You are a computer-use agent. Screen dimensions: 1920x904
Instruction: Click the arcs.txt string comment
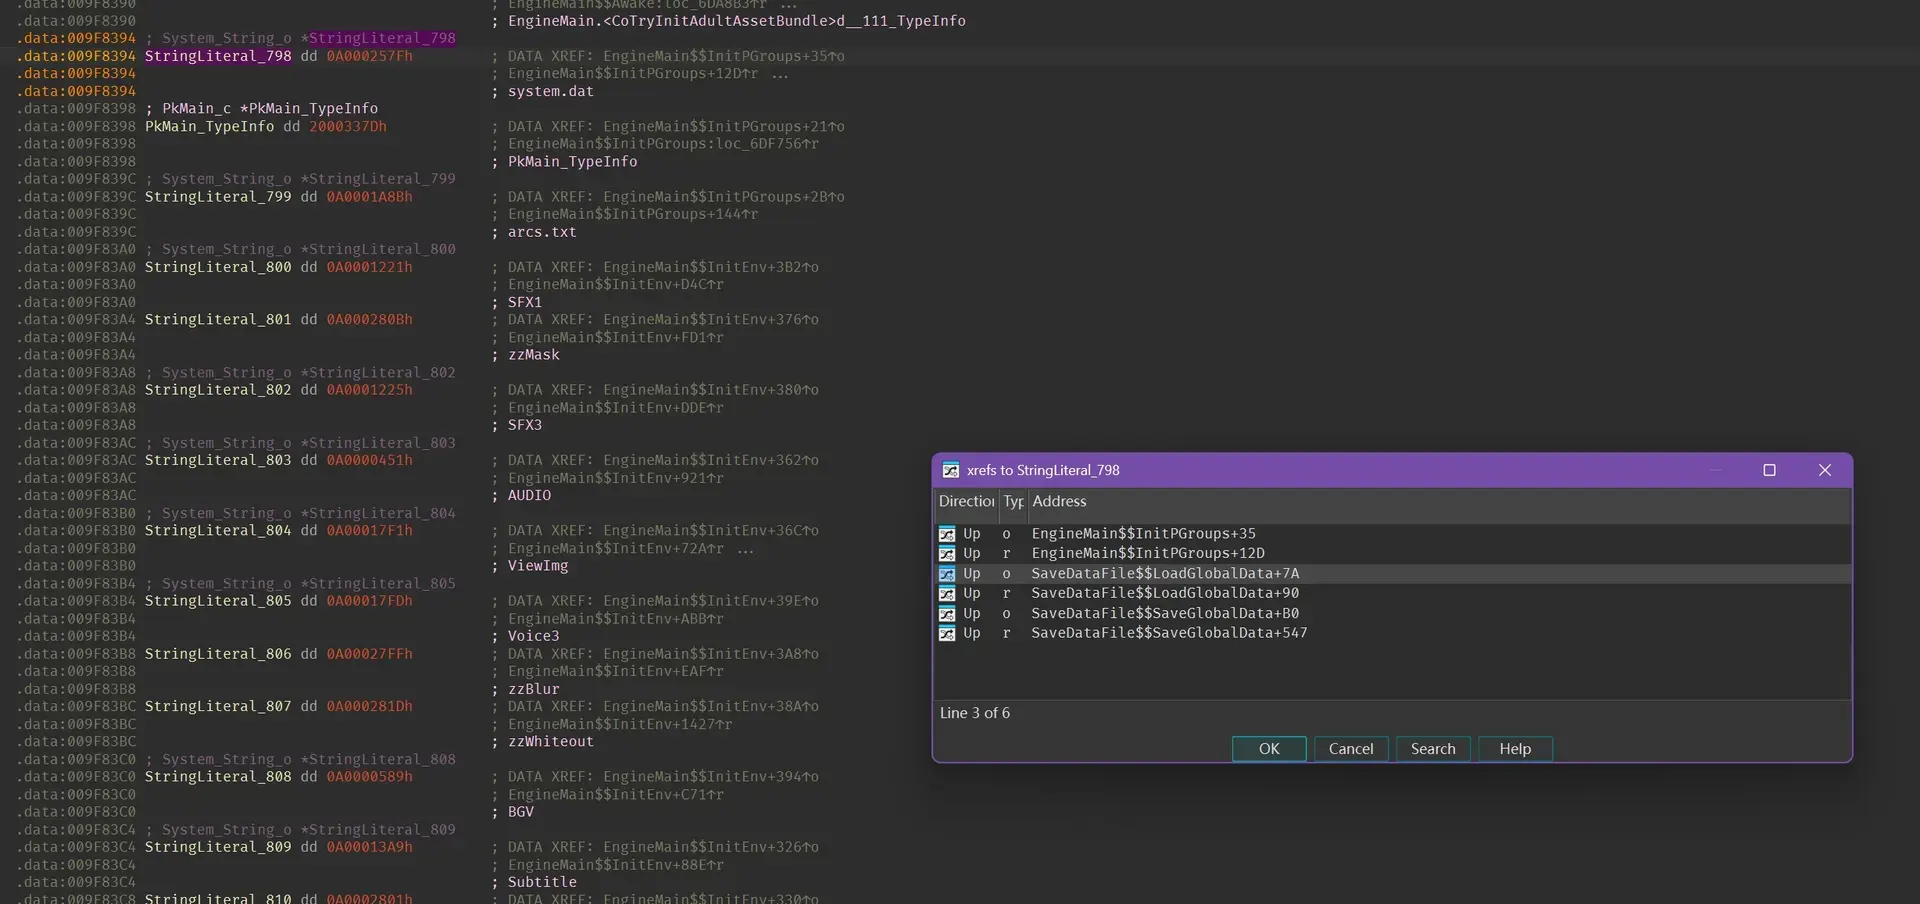pos(542,232)
